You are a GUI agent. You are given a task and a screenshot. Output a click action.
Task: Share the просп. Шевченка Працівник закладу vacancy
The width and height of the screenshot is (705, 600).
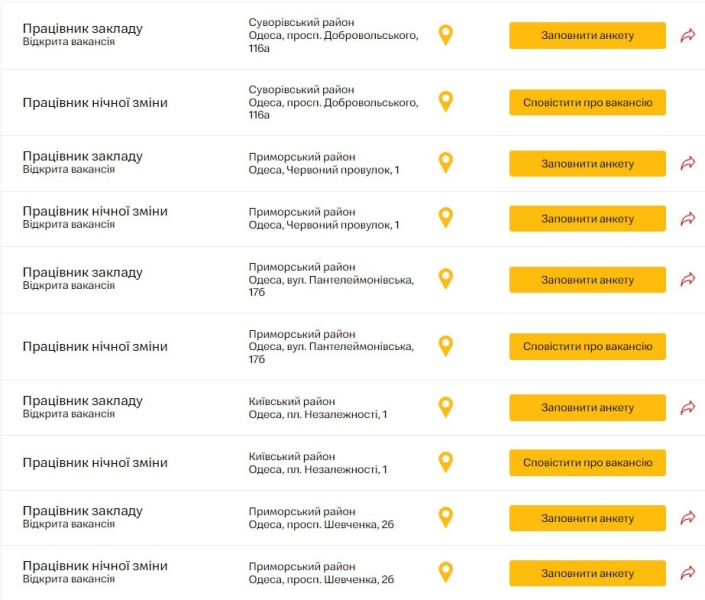tap(688, 518)
